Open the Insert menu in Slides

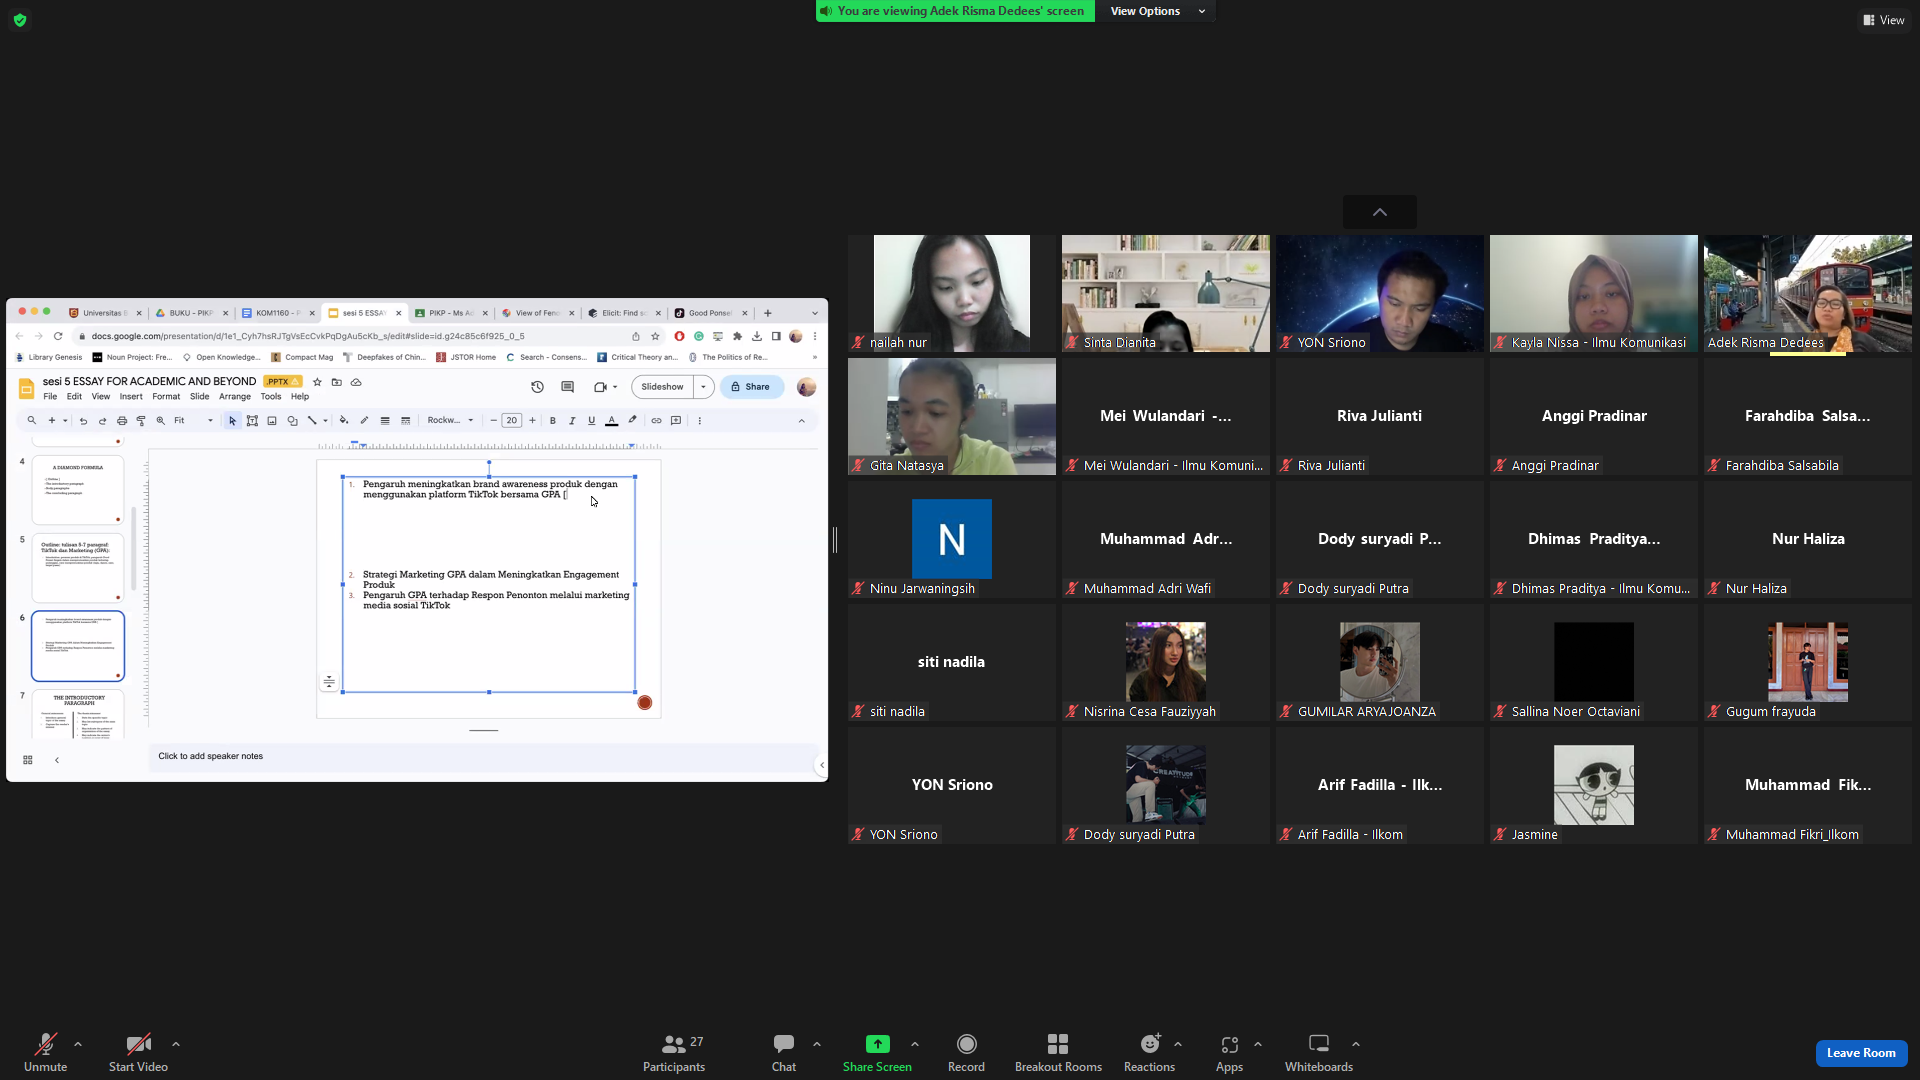(131, 397)
